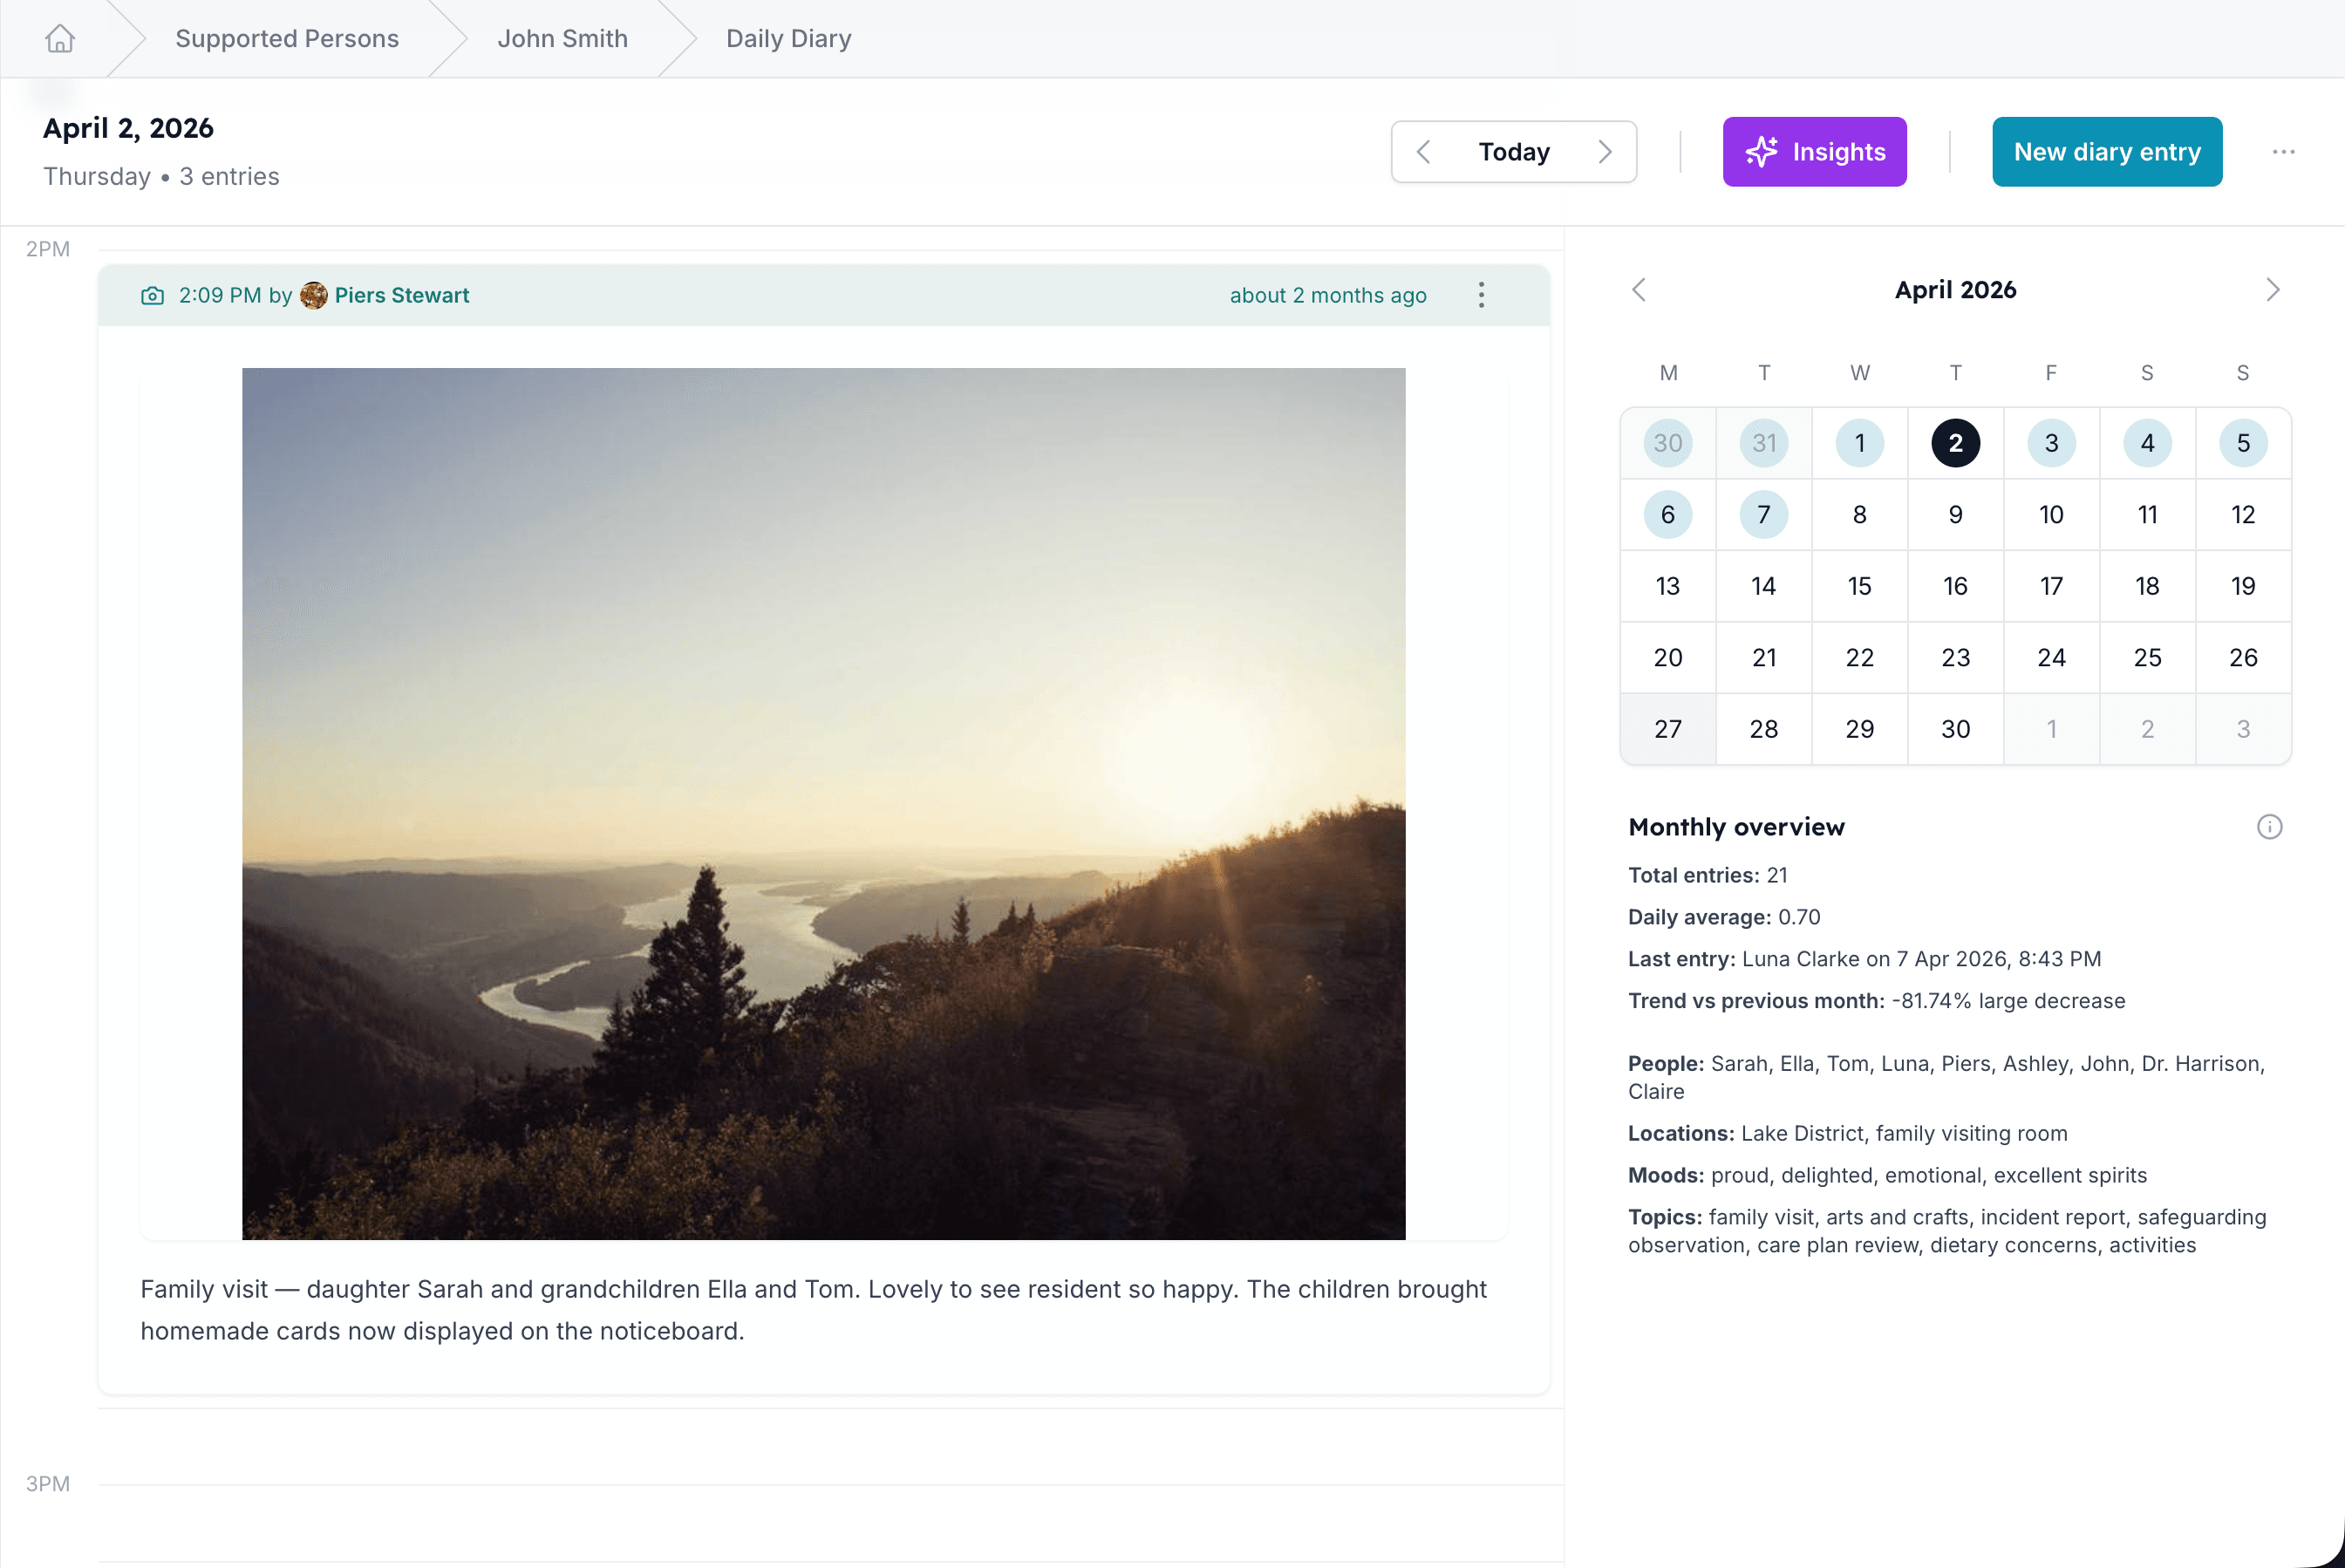
Task: Select April 3 in the calendar
Action: point(2052,443)
